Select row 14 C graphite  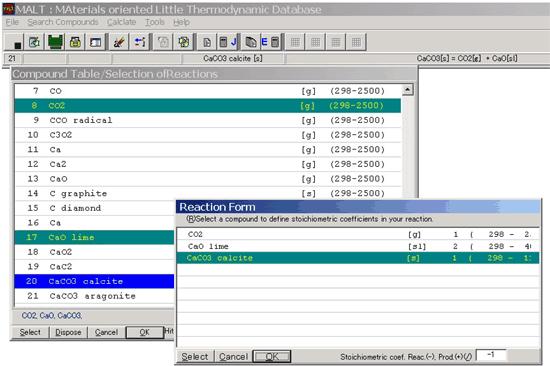click(208, 193)
